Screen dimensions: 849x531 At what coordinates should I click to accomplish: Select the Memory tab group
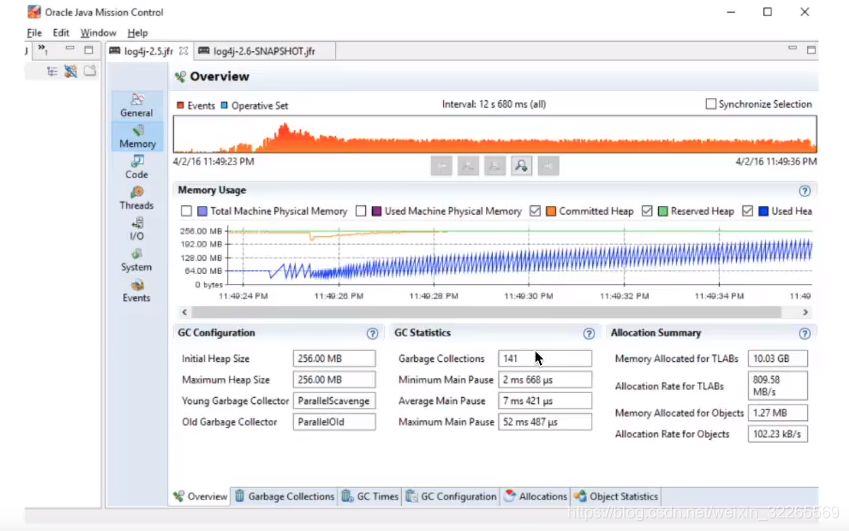click(137, 136)
